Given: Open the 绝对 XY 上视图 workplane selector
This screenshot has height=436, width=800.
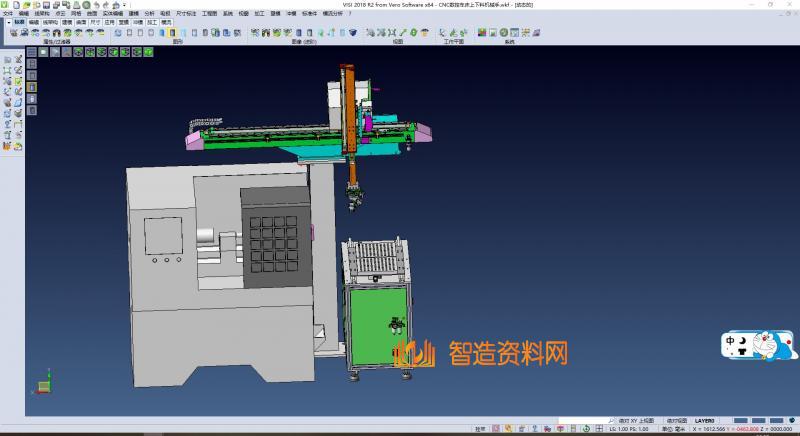Looking at the screenshot, I should 637,421.
